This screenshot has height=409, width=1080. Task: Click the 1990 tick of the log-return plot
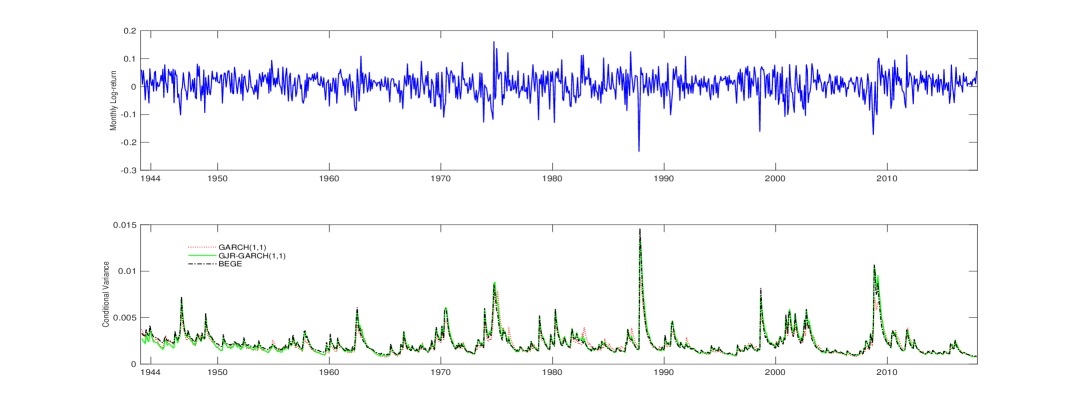(x=664, y=177)
